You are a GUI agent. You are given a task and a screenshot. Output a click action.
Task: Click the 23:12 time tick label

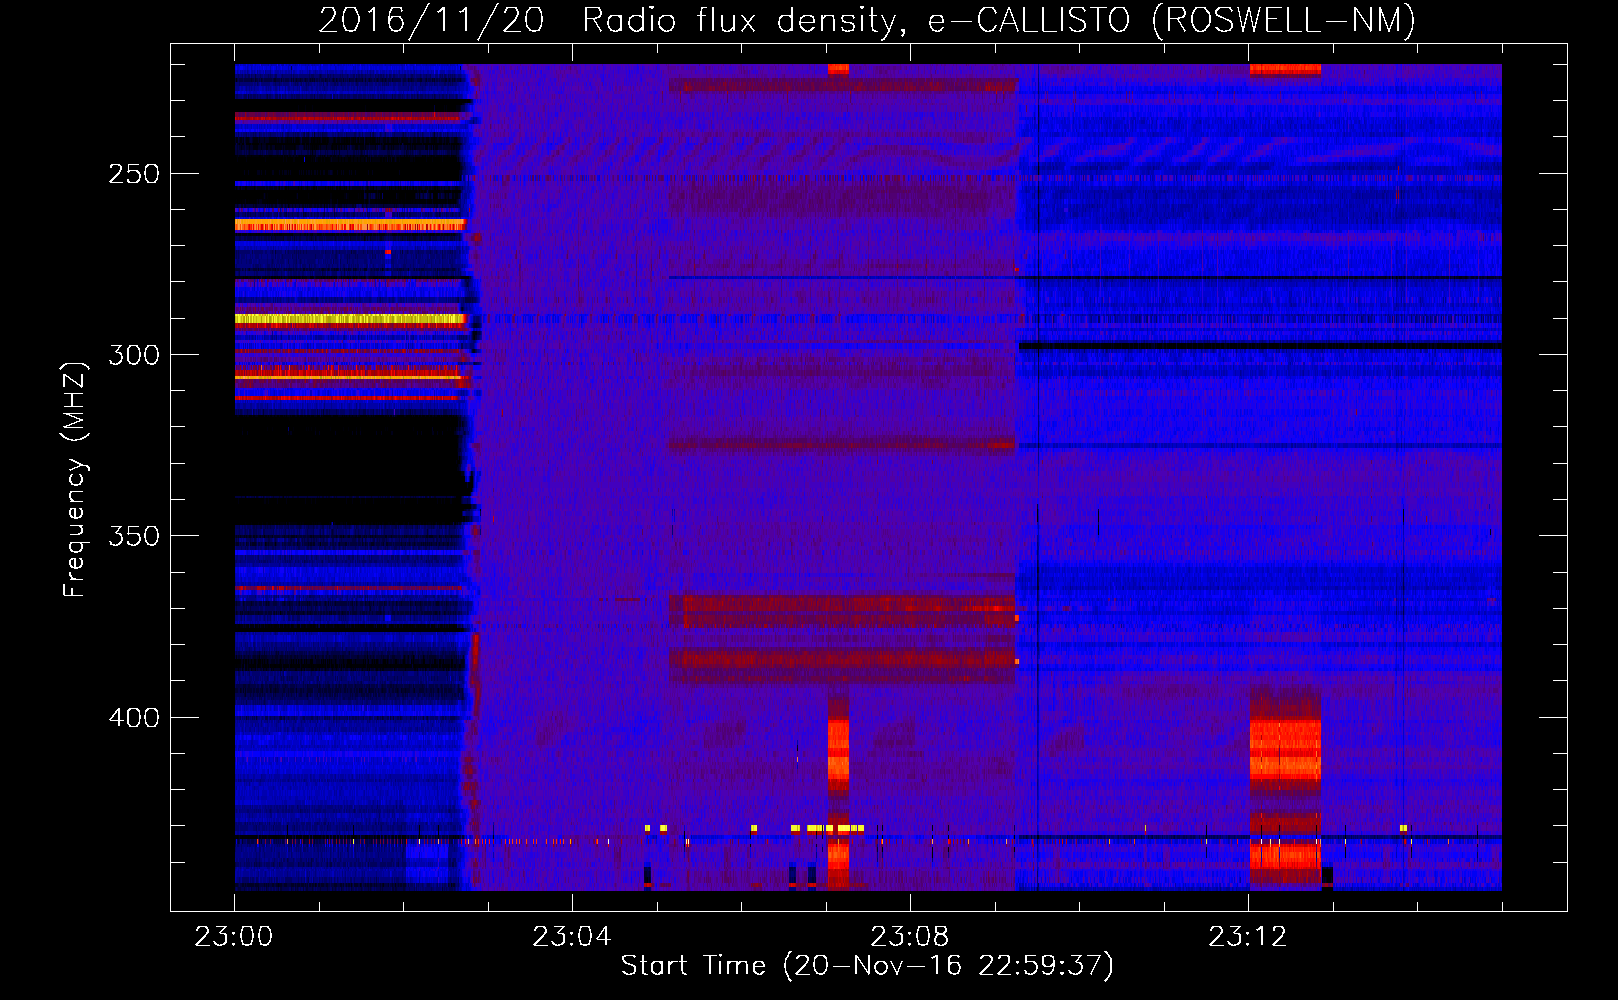click(x=1248, y=937)
